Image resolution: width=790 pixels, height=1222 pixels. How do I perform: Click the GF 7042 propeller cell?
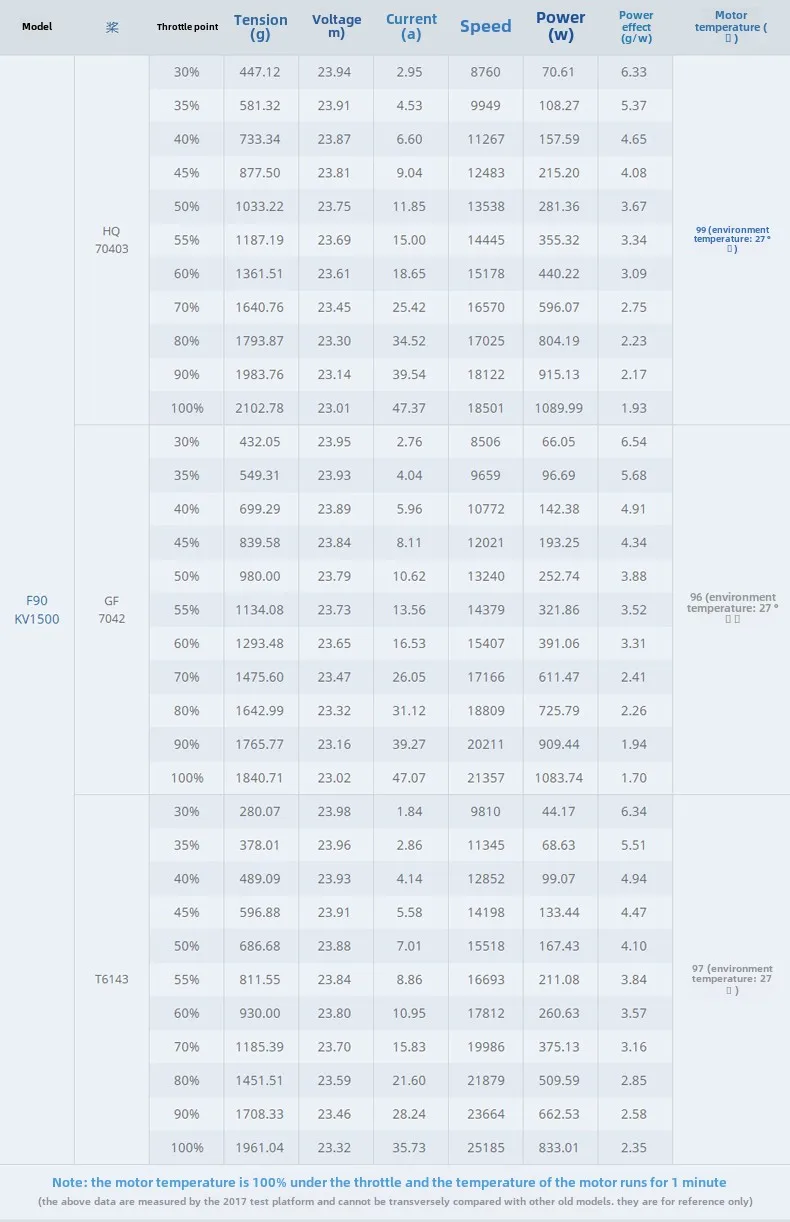[111, 610]
